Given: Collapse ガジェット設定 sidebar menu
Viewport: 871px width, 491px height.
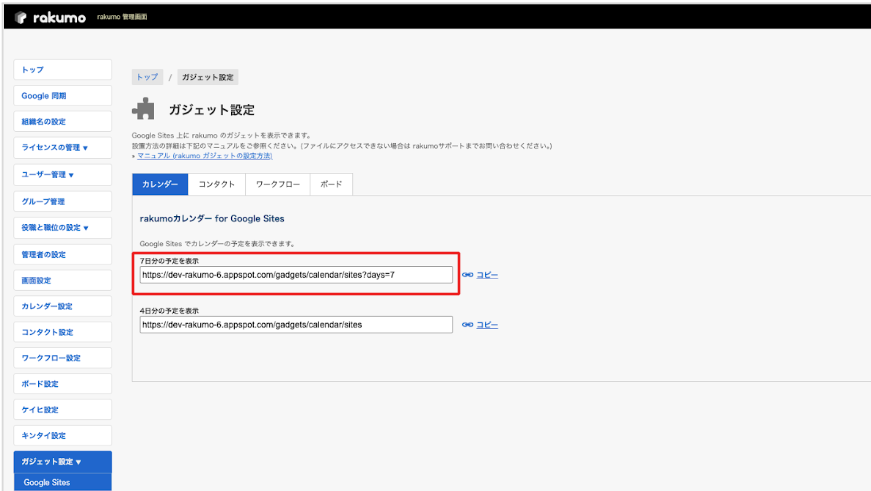Looking at the screenshot, I should click(62, 462).
